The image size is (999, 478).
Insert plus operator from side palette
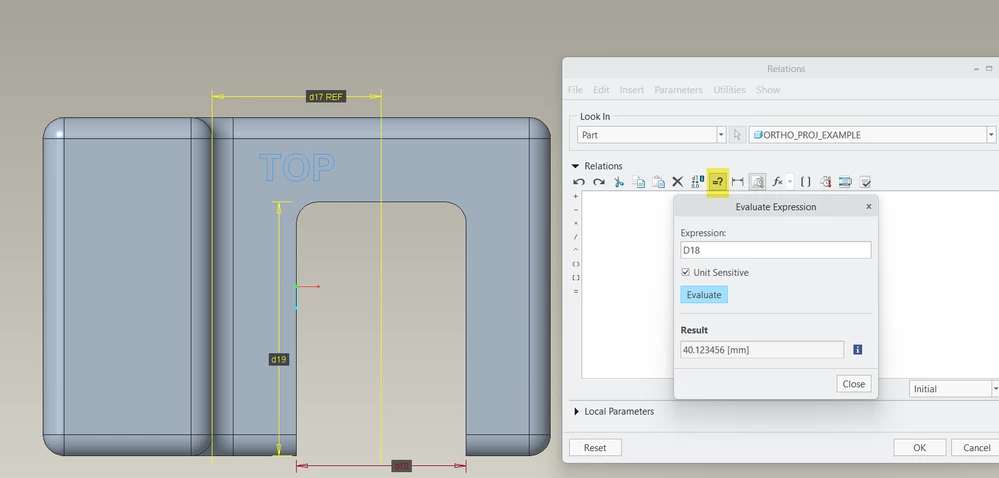click(576, 196)
